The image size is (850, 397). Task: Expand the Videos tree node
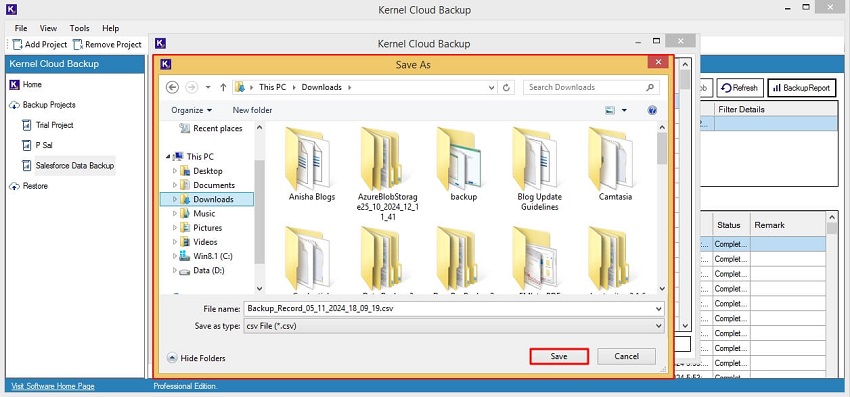(175, 242)
